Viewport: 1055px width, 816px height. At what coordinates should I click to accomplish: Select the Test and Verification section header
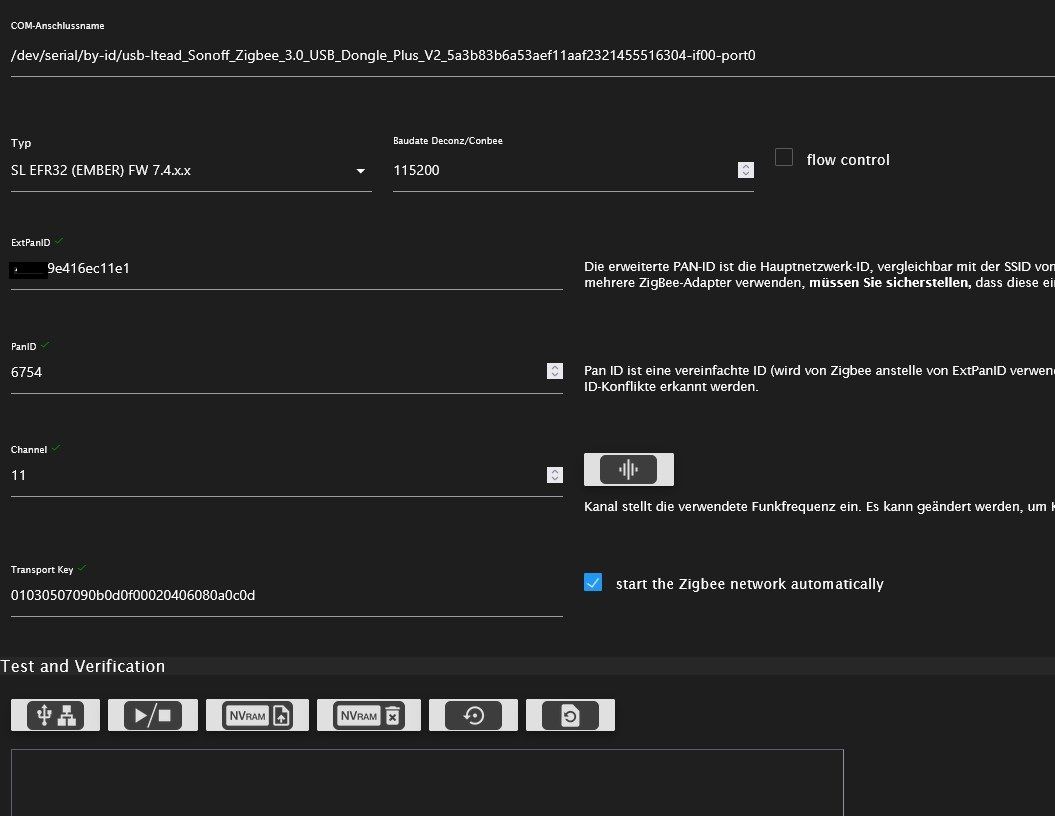[x=83, y=666]
